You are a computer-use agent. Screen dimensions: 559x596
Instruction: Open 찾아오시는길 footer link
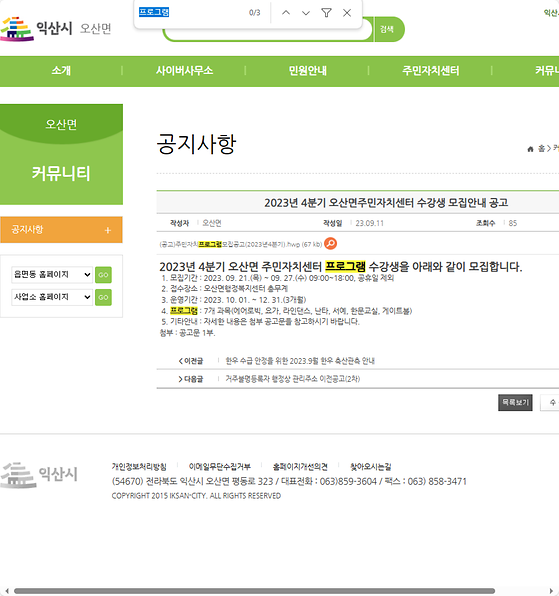pyautogui.click(x=371, y=466)
